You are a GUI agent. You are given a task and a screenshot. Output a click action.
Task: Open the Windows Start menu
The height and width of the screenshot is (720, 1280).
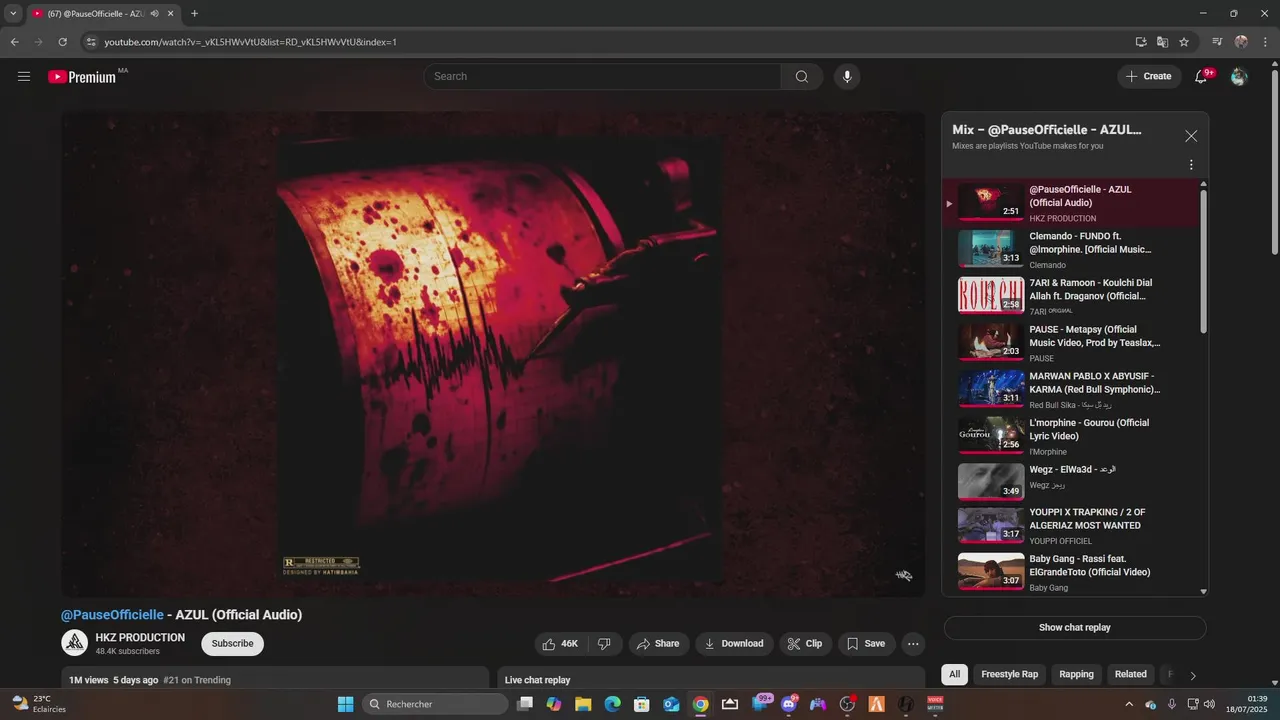tap(345, 704)
